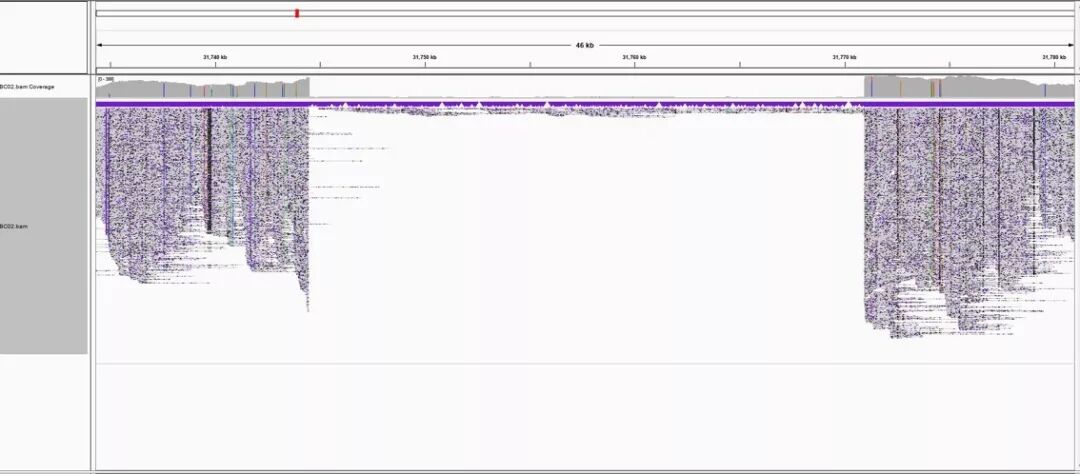Click the red locus marker on the chromosome ideogram
Image resolution: width=1080 pixels, height=474 pixels.
click(x=297, y=13)
